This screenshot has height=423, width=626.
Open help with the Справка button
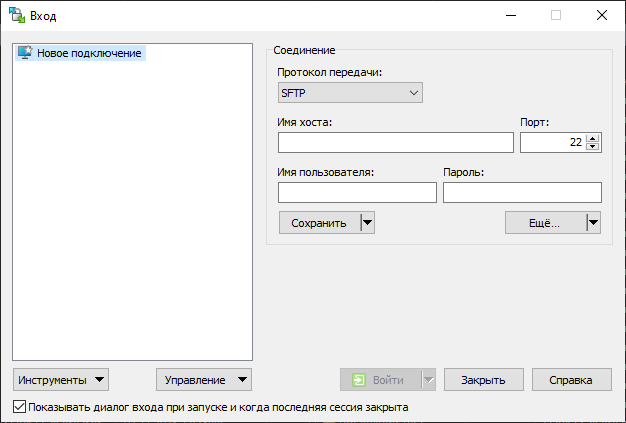tap(572, 380)
